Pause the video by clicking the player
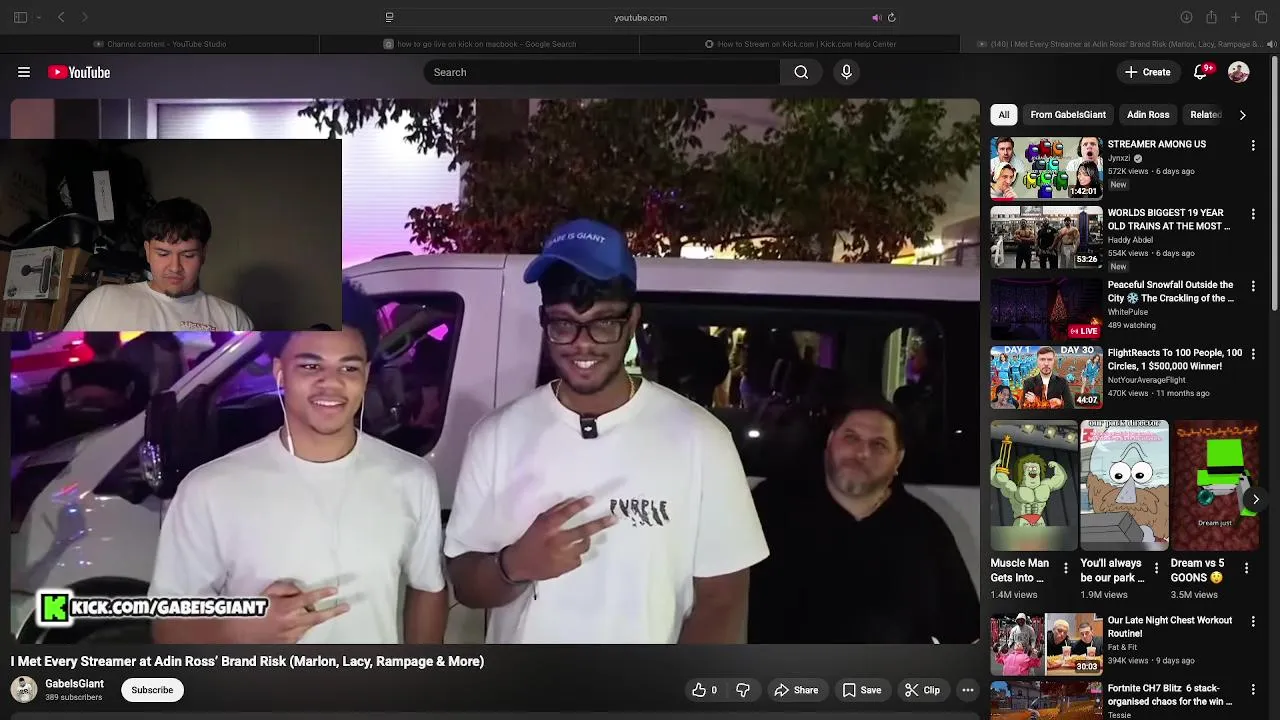This screenshot has height=720, width=1280. pyautogui.click(x=495, y=371)
